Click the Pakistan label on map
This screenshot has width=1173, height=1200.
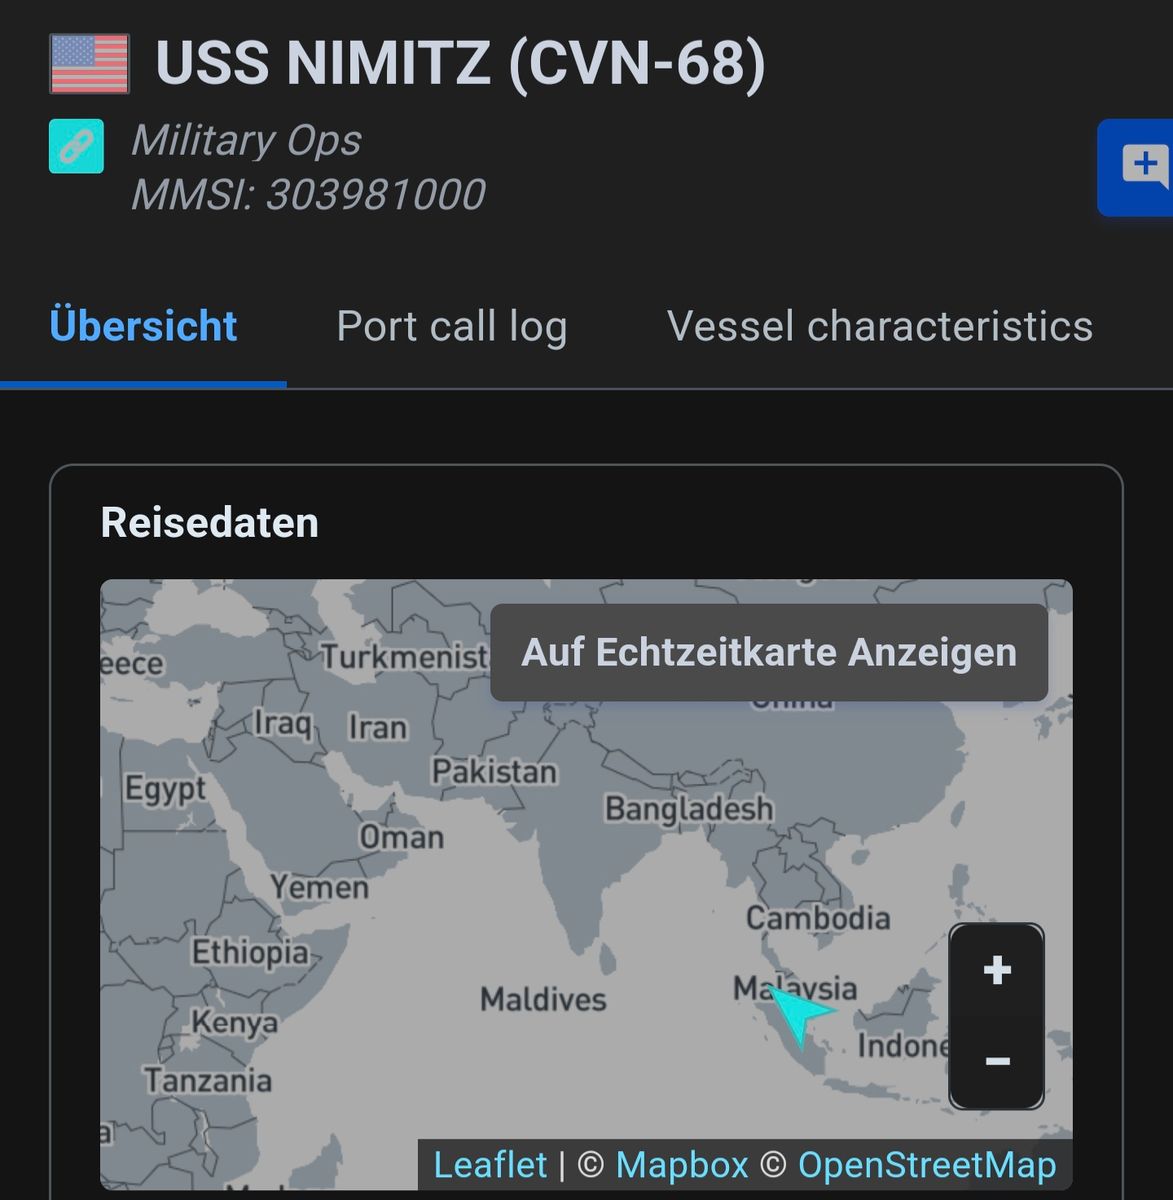pyautogui.click(x=494, y=771)
